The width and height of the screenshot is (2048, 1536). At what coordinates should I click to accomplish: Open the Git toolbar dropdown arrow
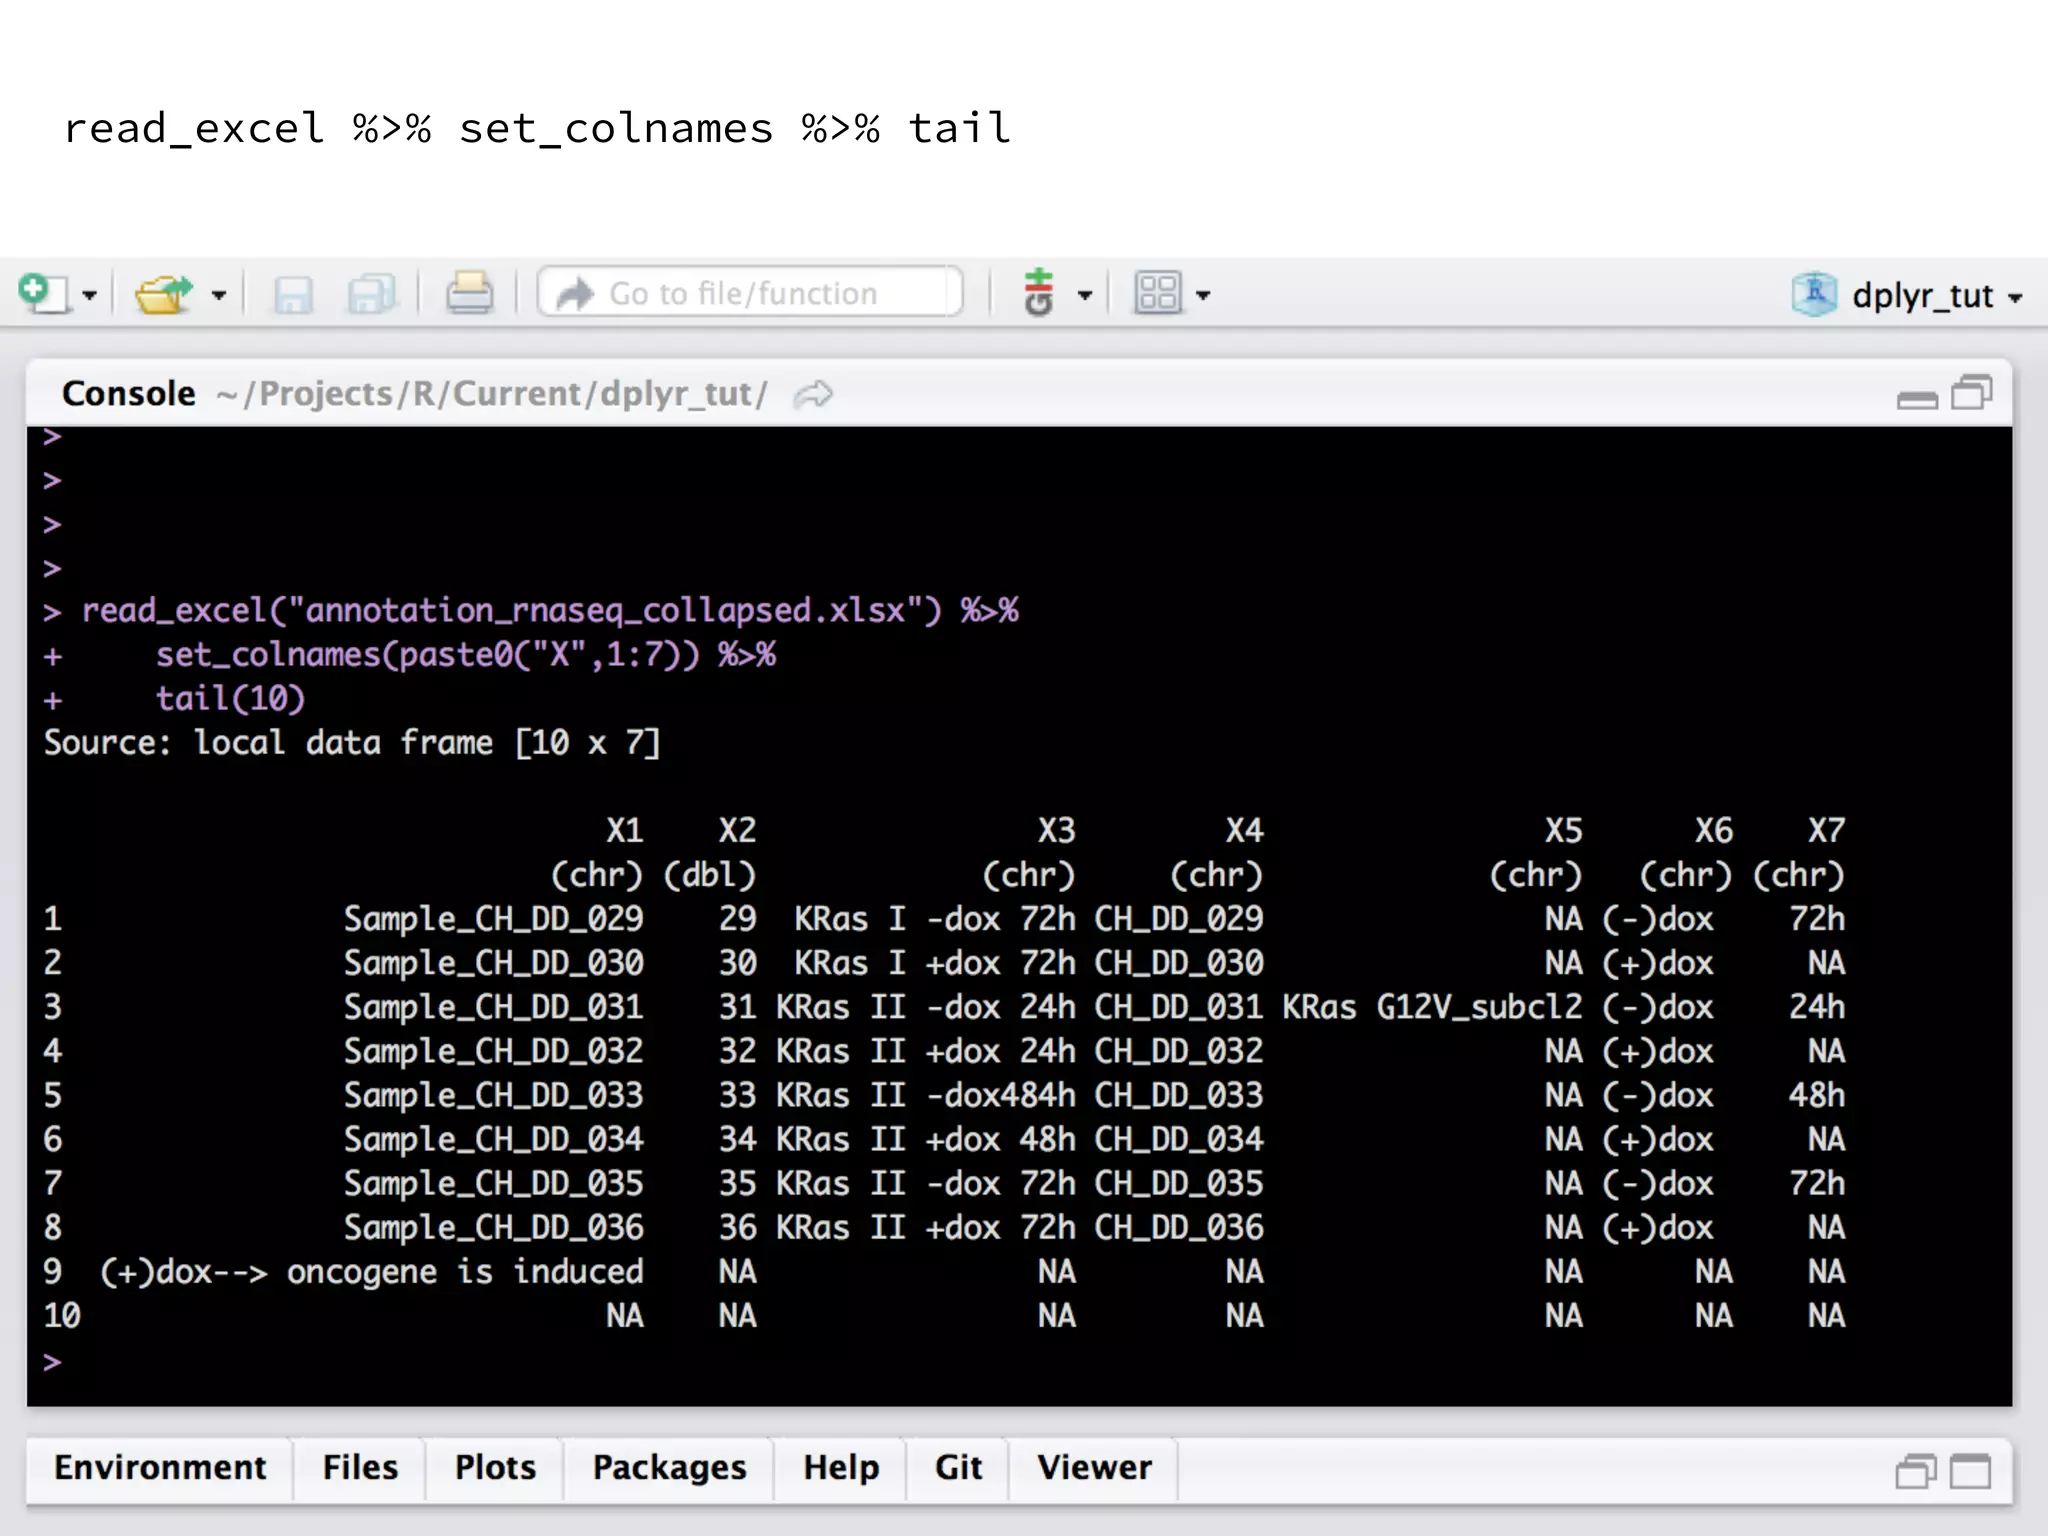coord(1085,296)
